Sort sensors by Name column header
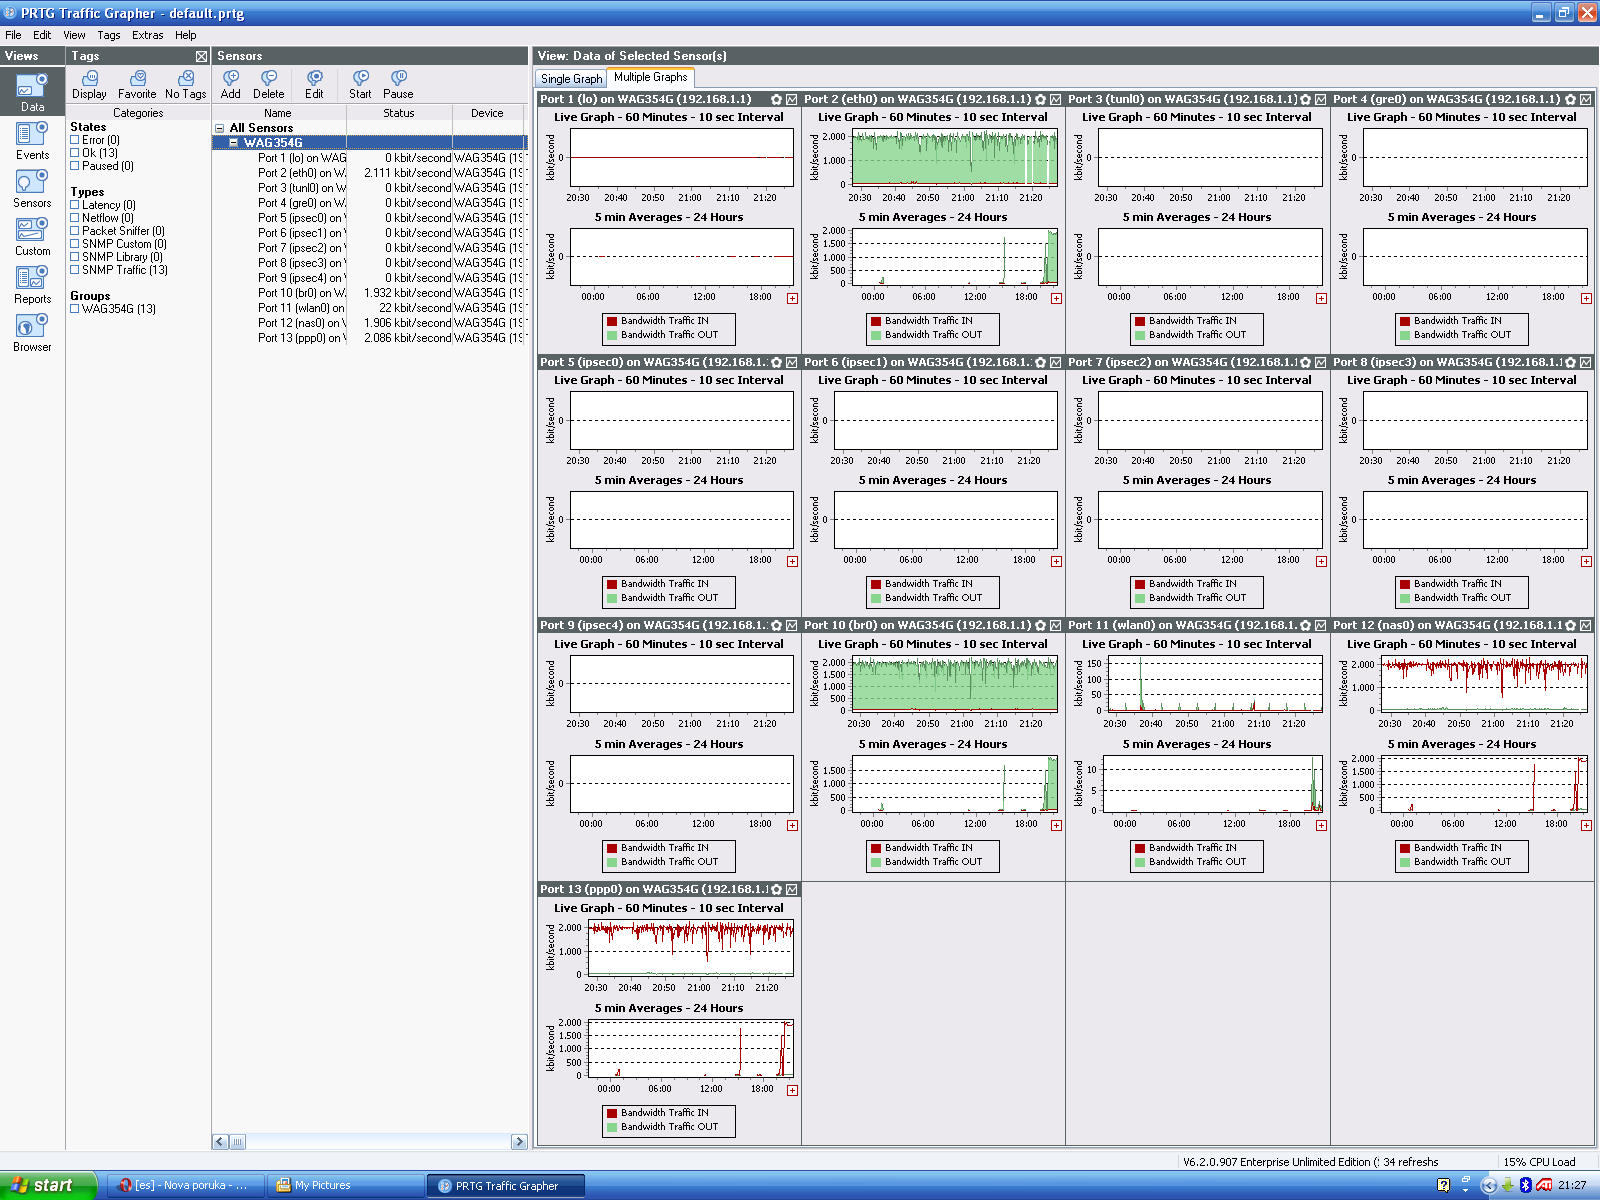This screenshot has height=1200, width=1600. pyautogui.click(x=278, y=113)
